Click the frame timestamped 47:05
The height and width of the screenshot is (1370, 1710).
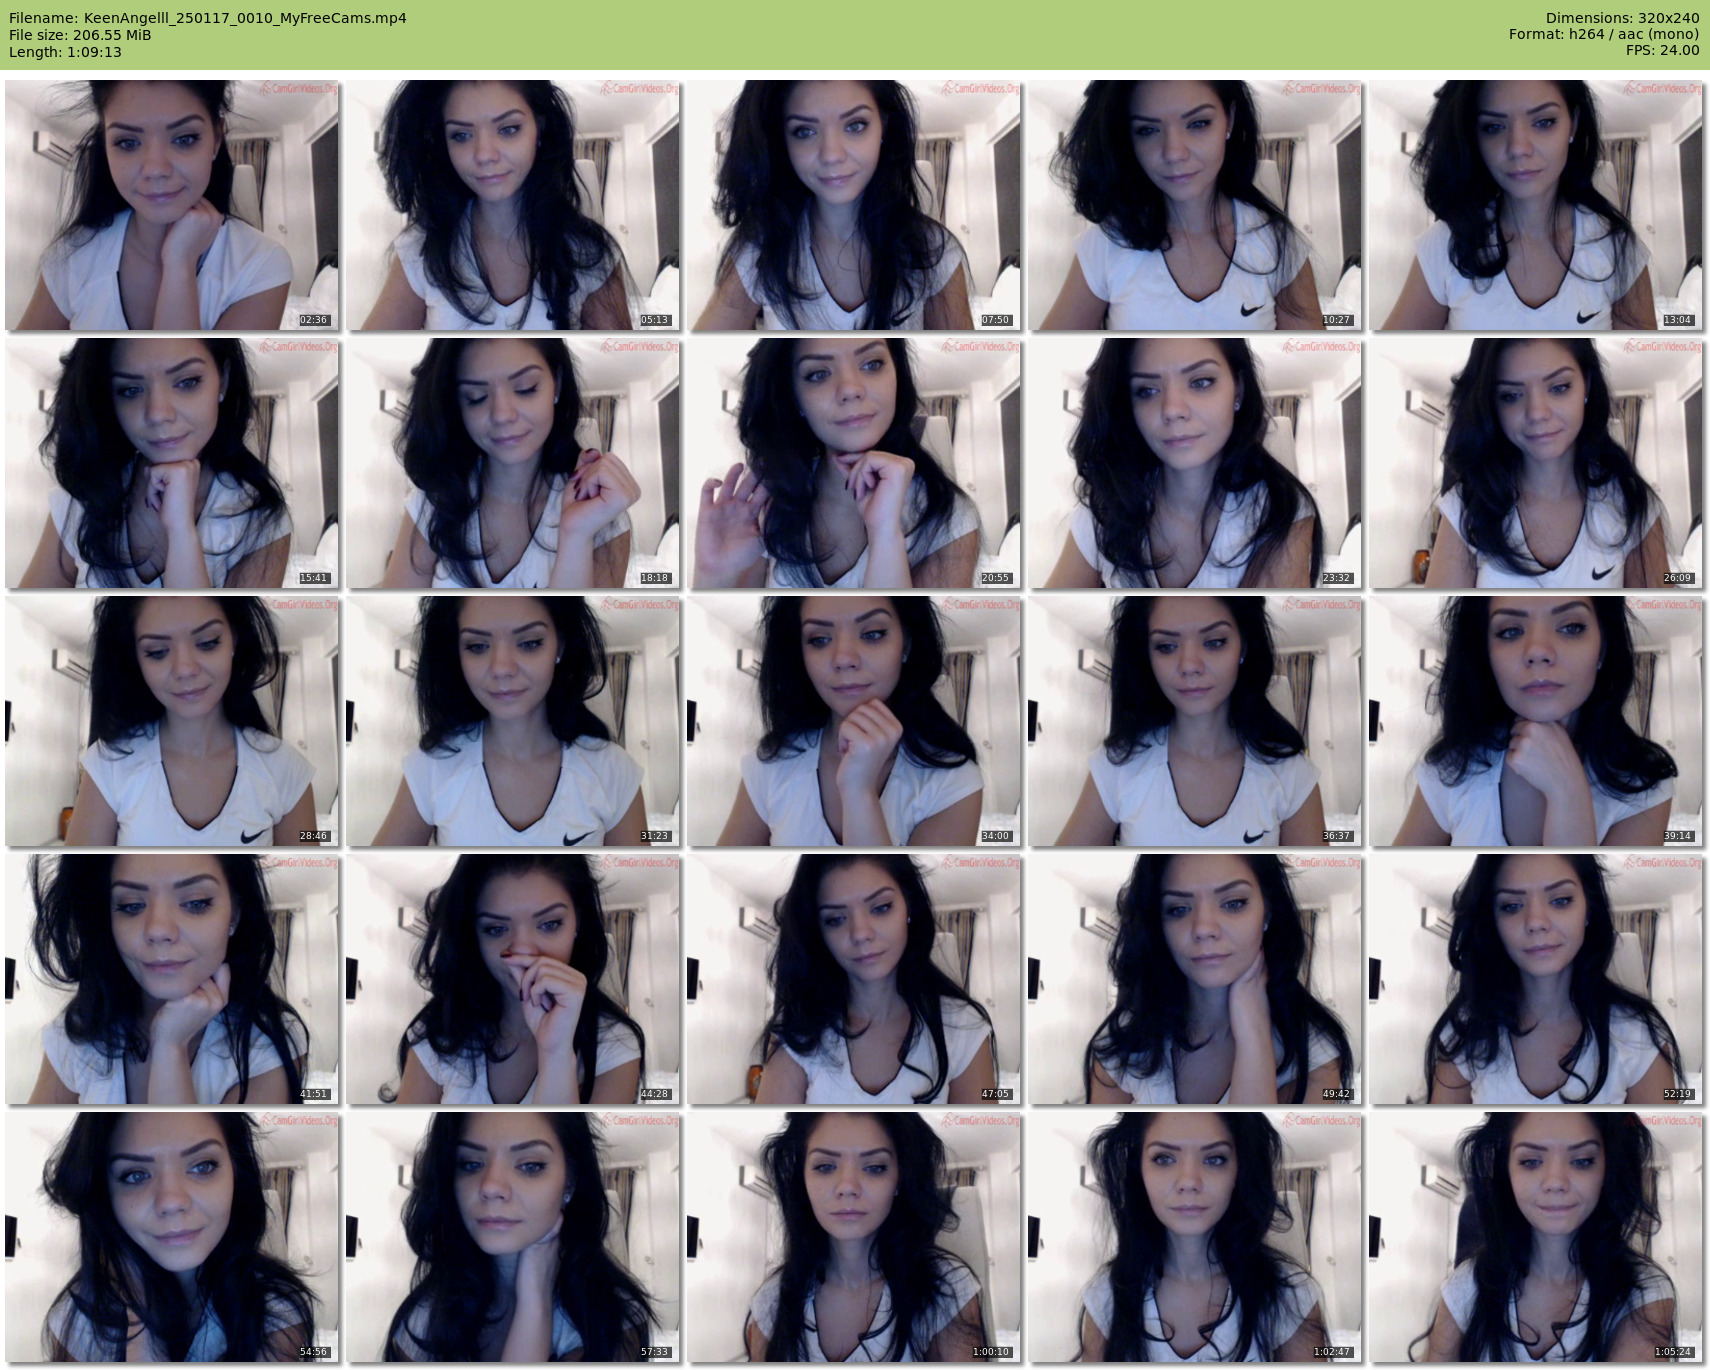tap(854, 979)
